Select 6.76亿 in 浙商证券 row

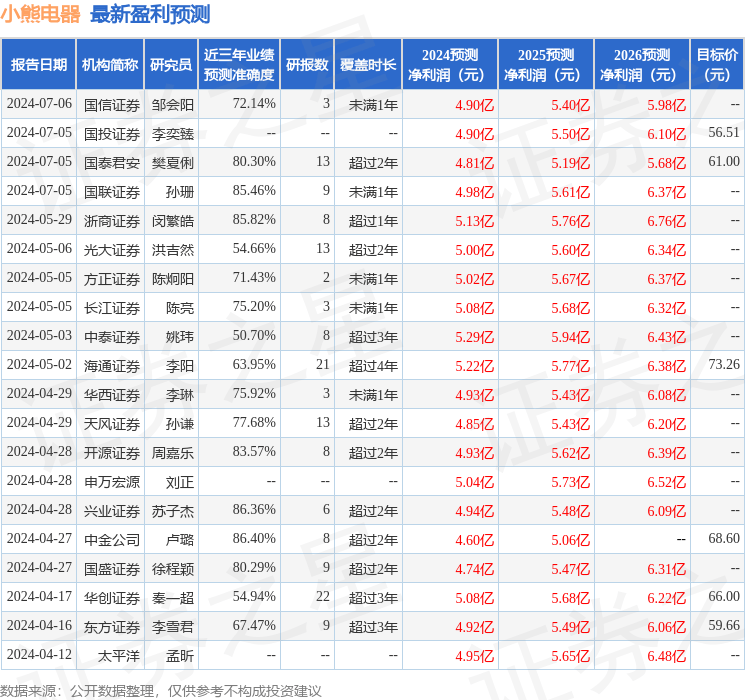point(666,221)
